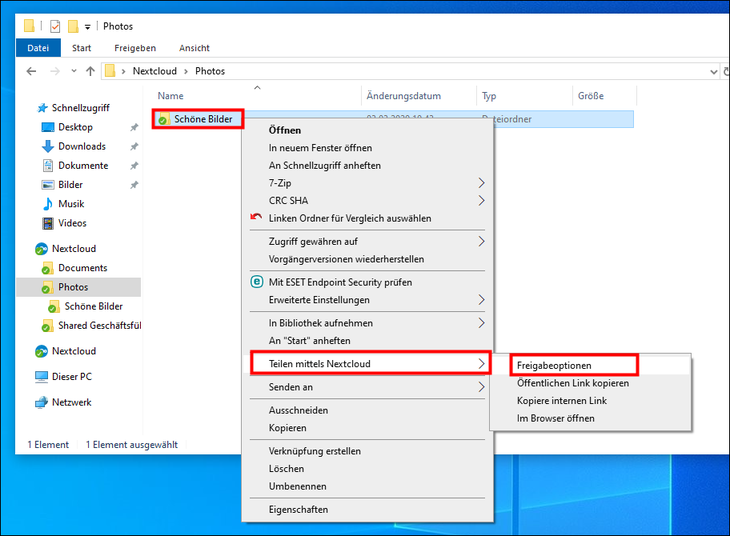This screenshot has width=730, height=536.
Task: Click the Musik note icon
Action: point(48,204)
